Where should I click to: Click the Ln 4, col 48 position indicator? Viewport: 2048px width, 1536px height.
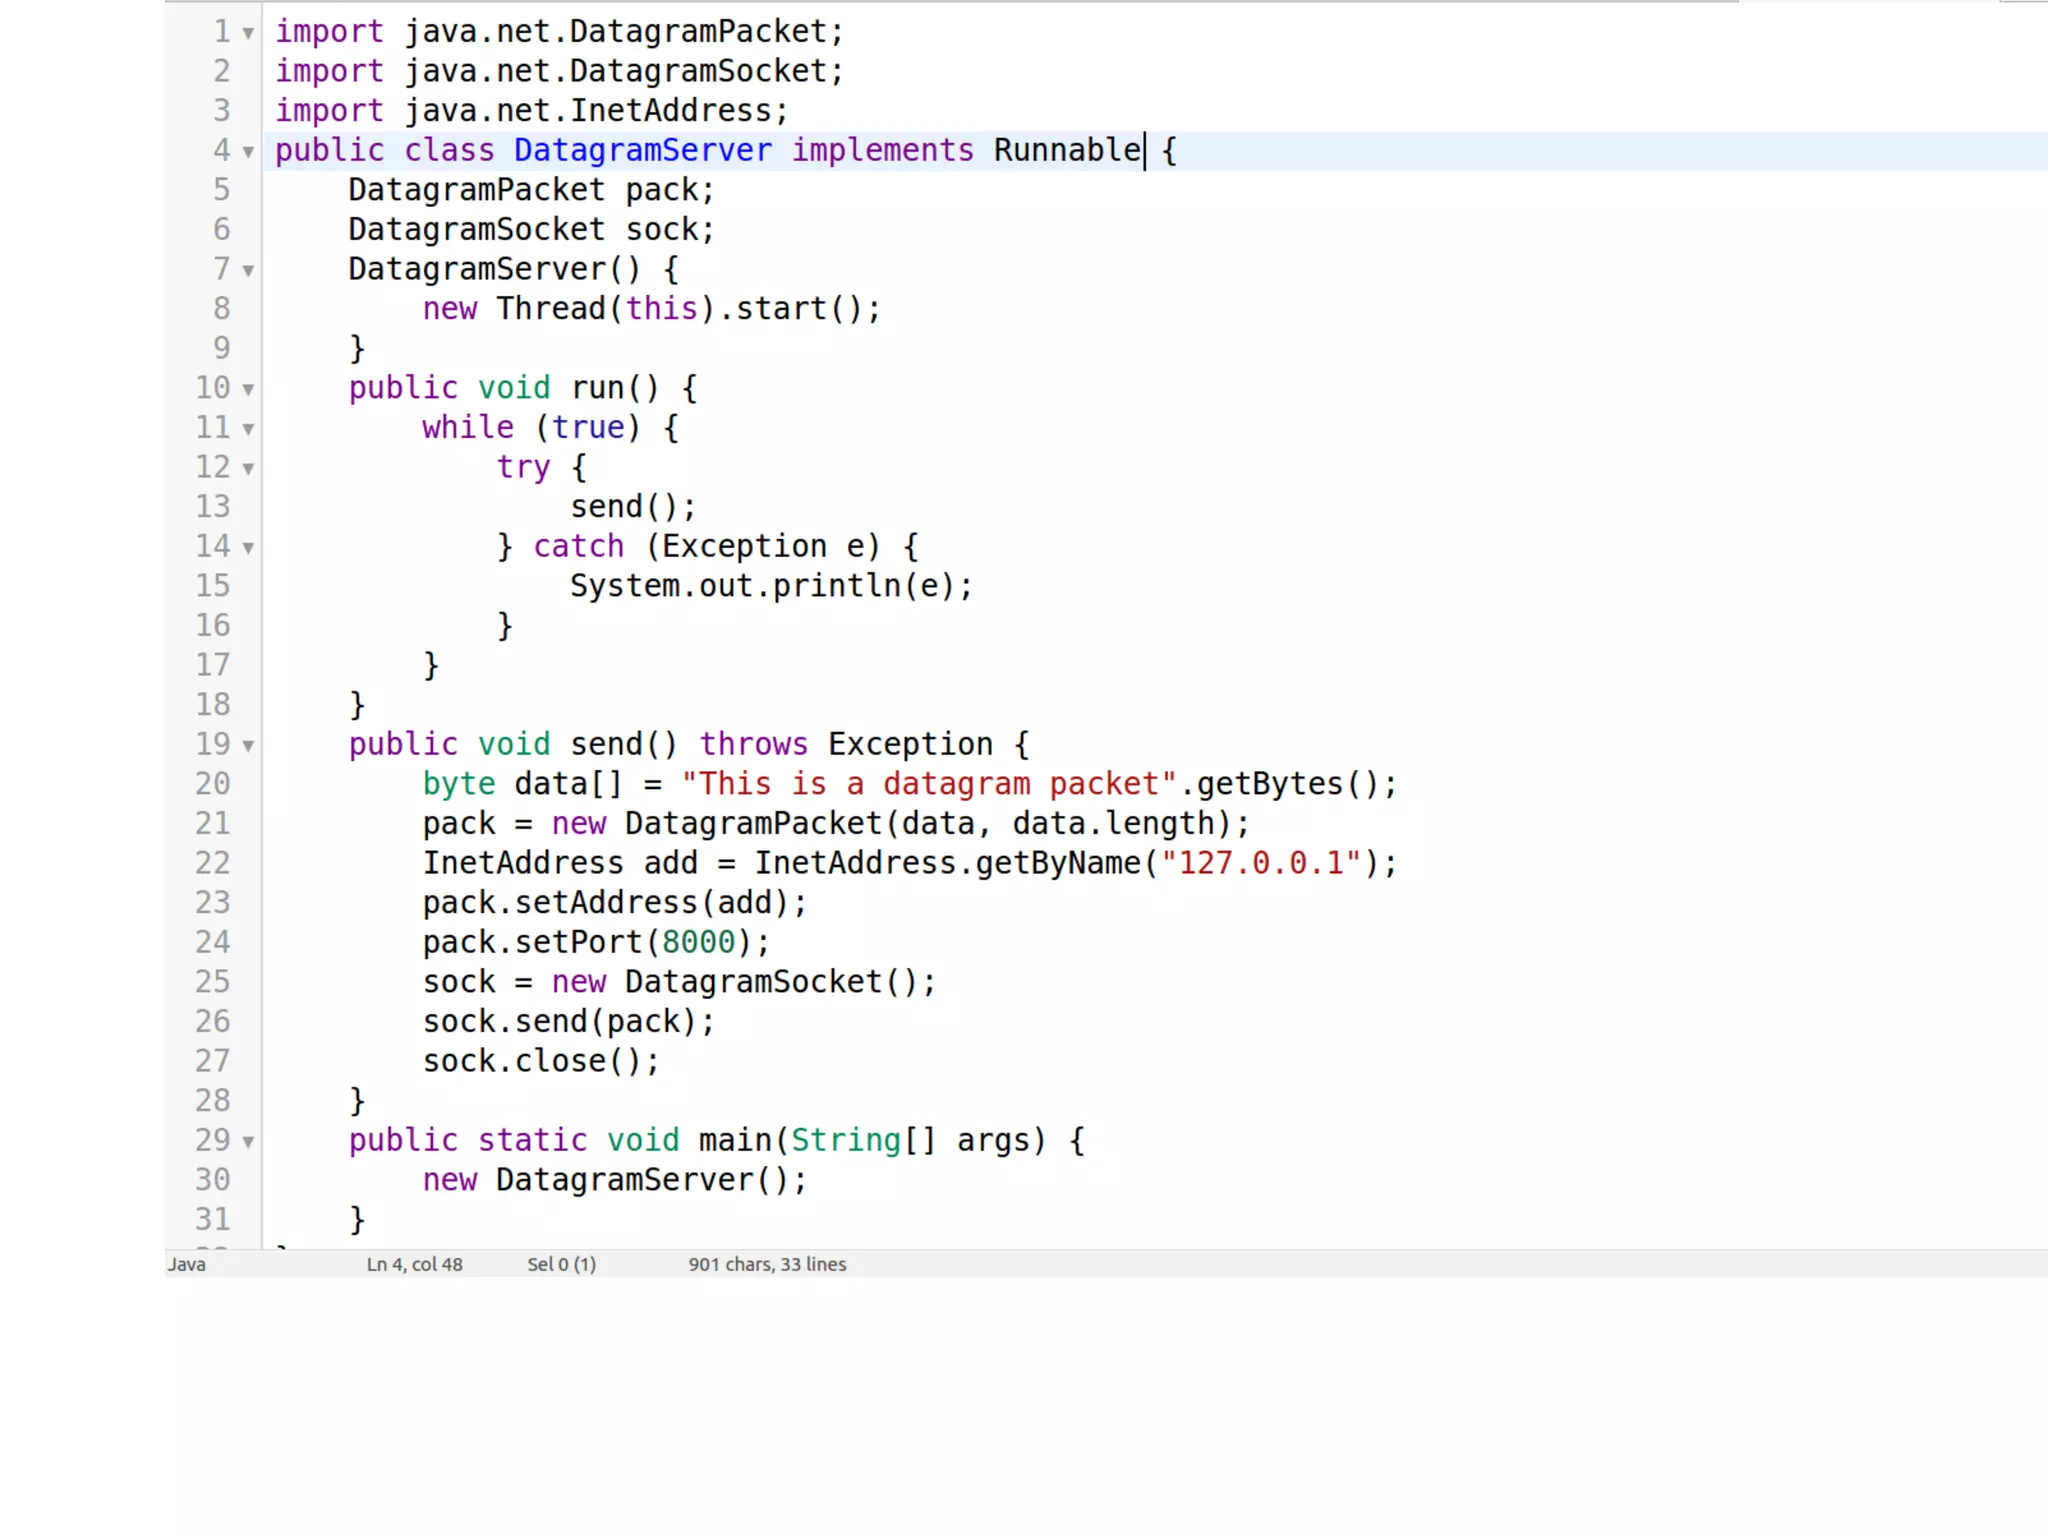pyautogui.click(x=414, y=1264)
